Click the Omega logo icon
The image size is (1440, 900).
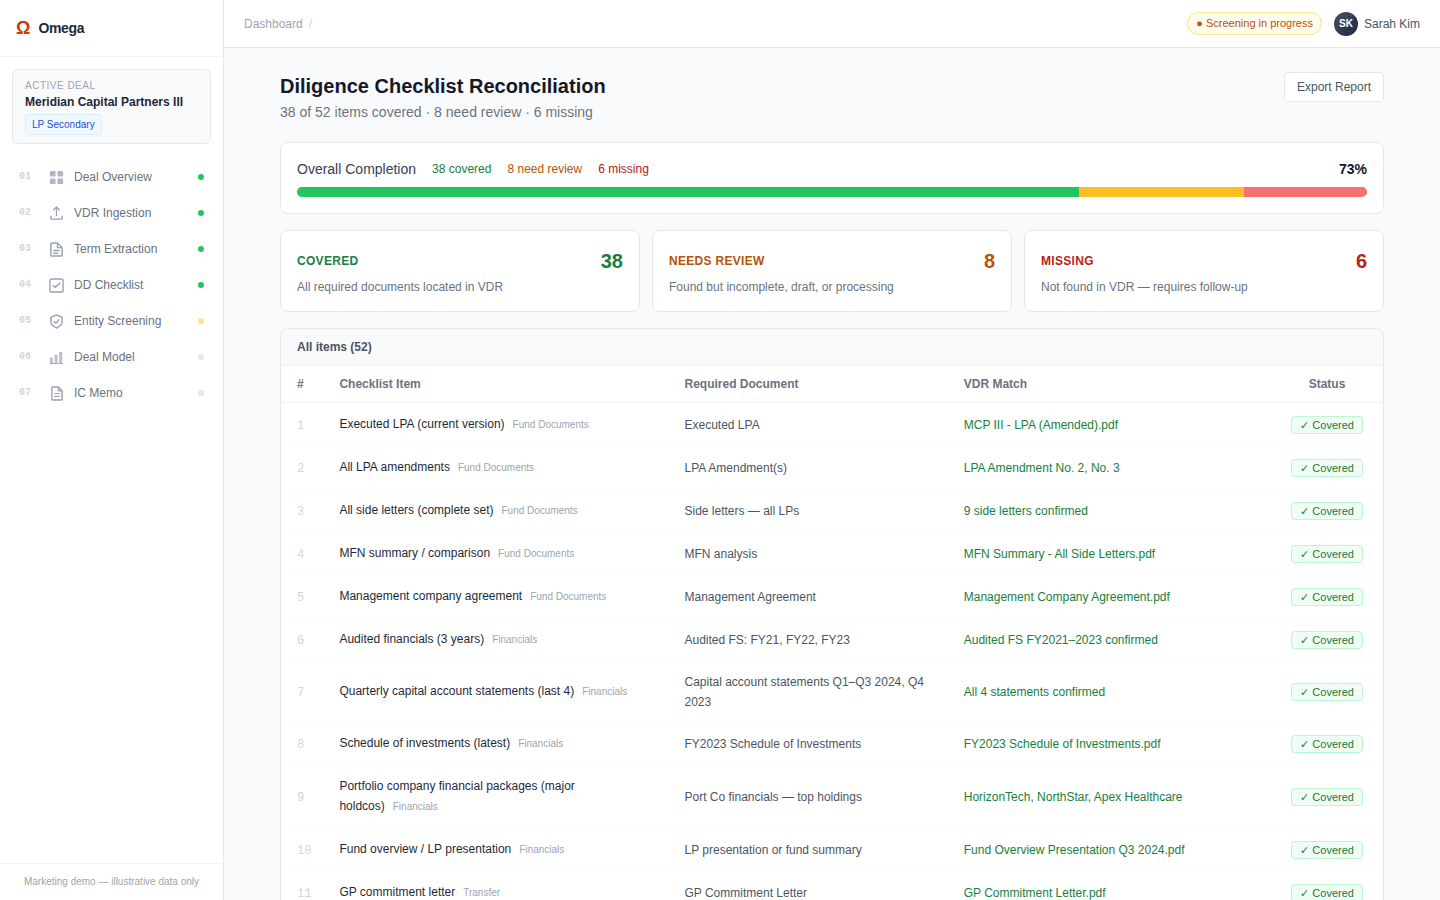click(23, 28)
